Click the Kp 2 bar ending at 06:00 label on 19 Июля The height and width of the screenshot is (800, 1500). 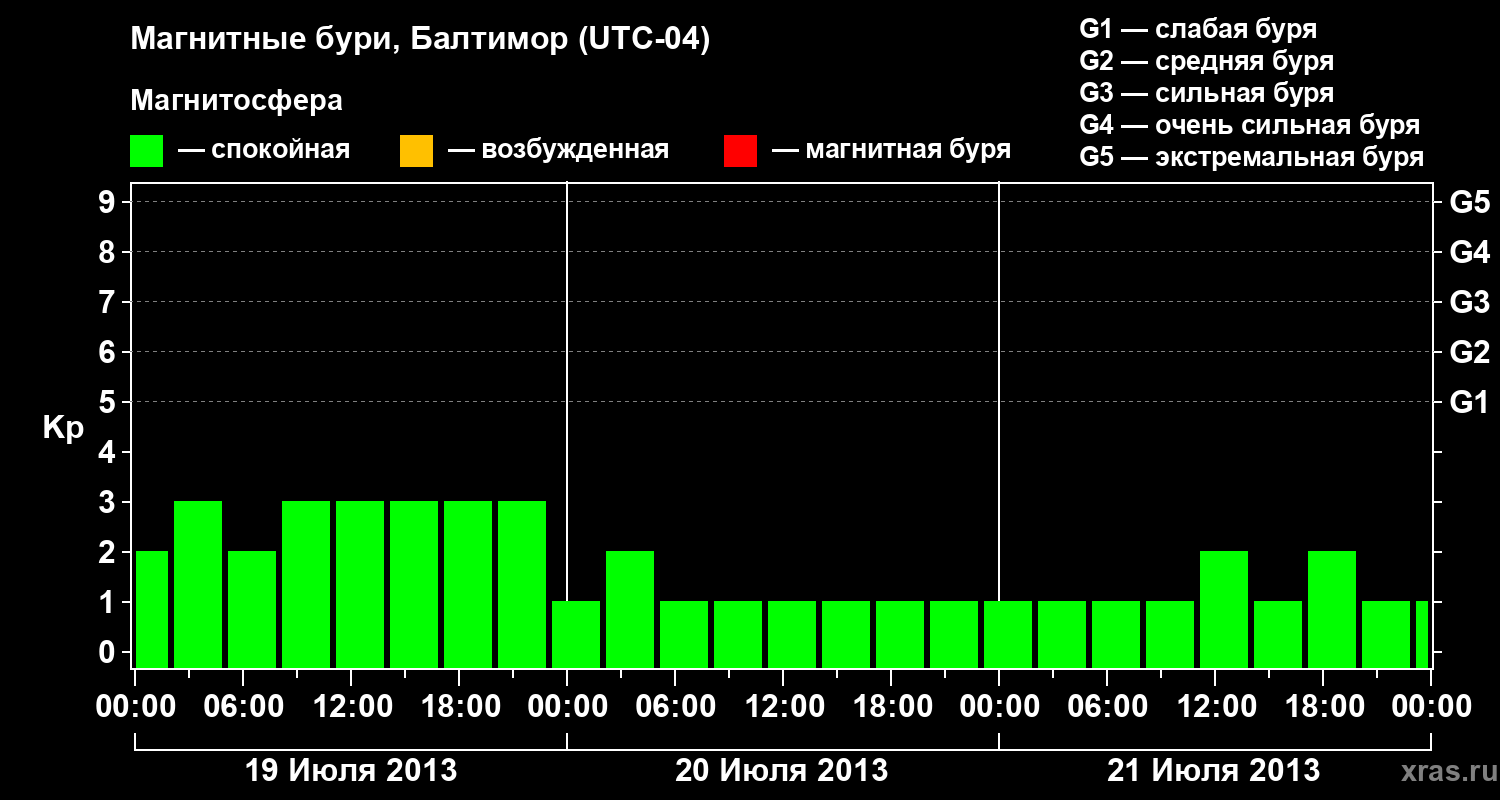(252, 609)
